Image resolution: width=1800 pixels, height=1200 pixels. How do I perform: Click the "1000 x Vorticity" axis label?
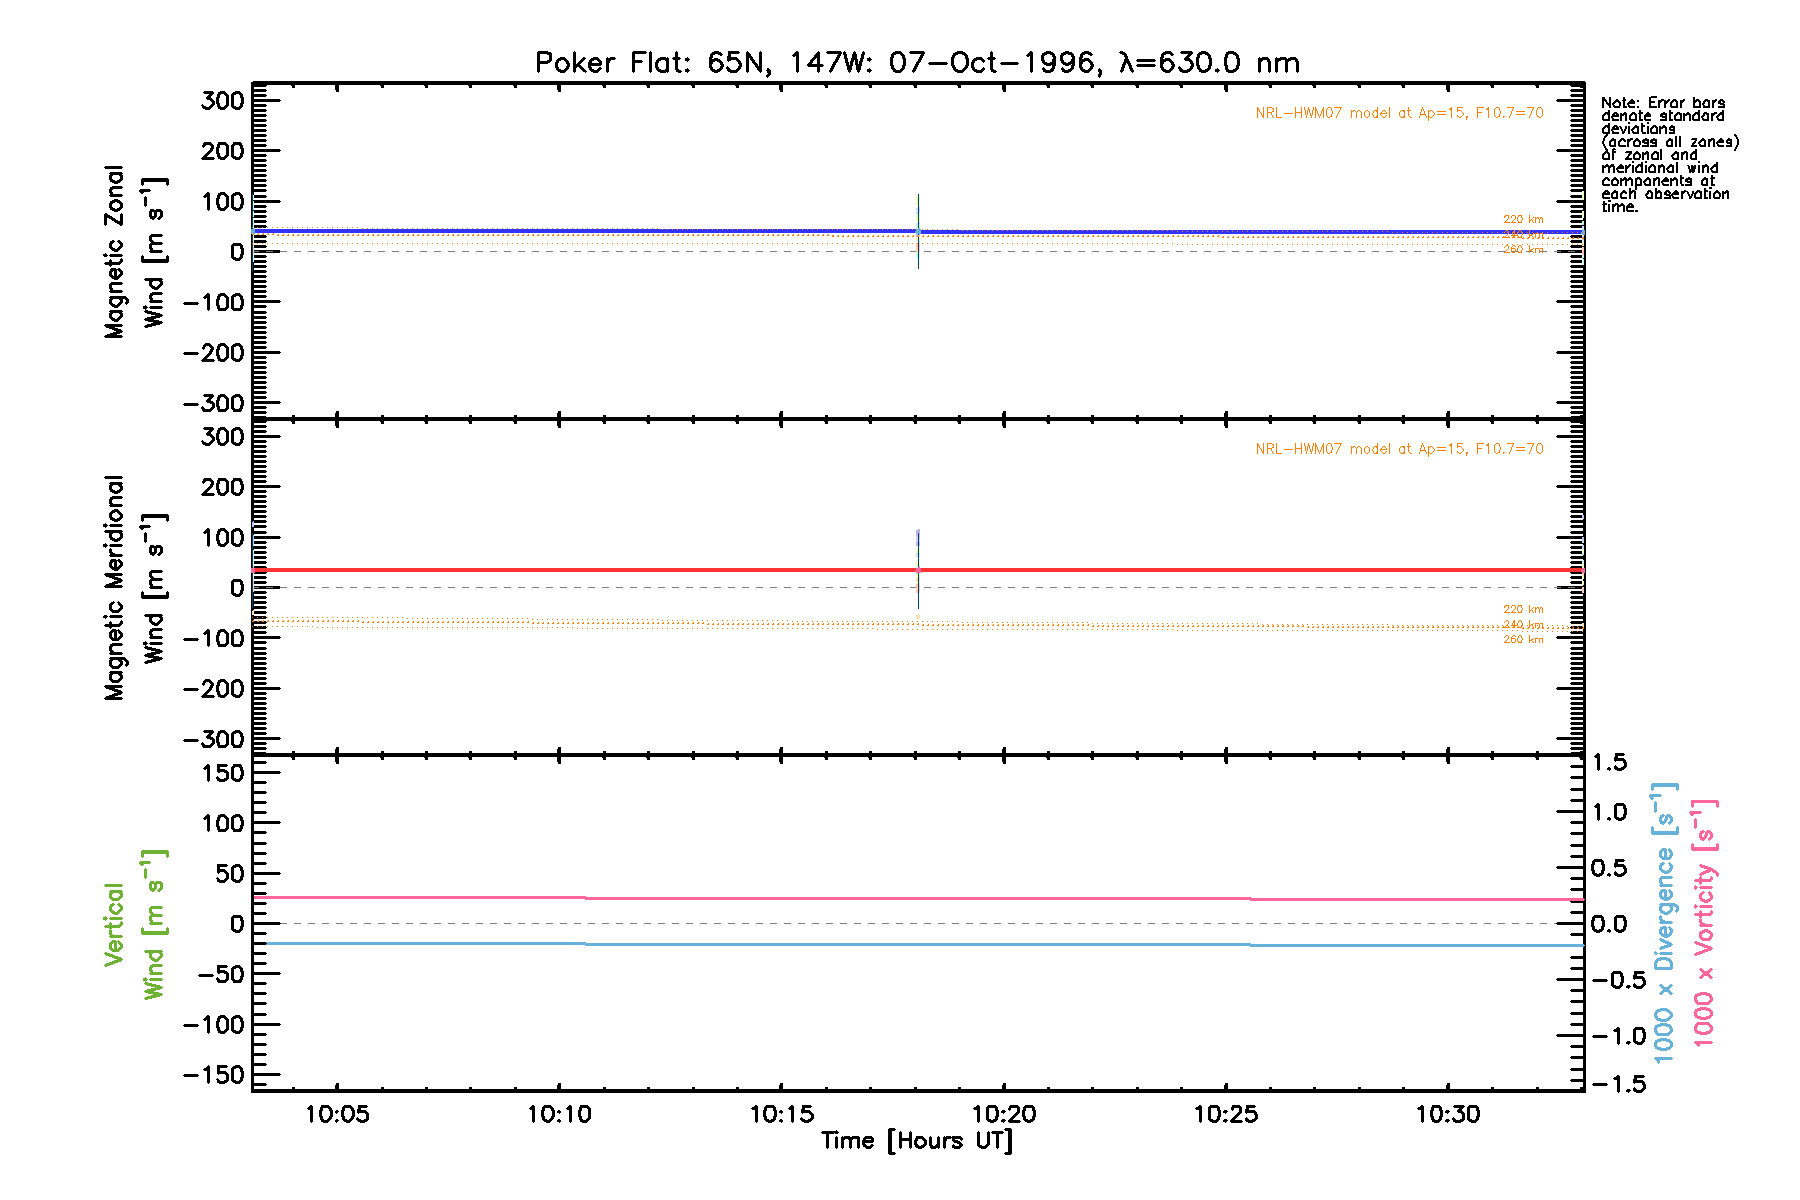(x=1704, y=922)
